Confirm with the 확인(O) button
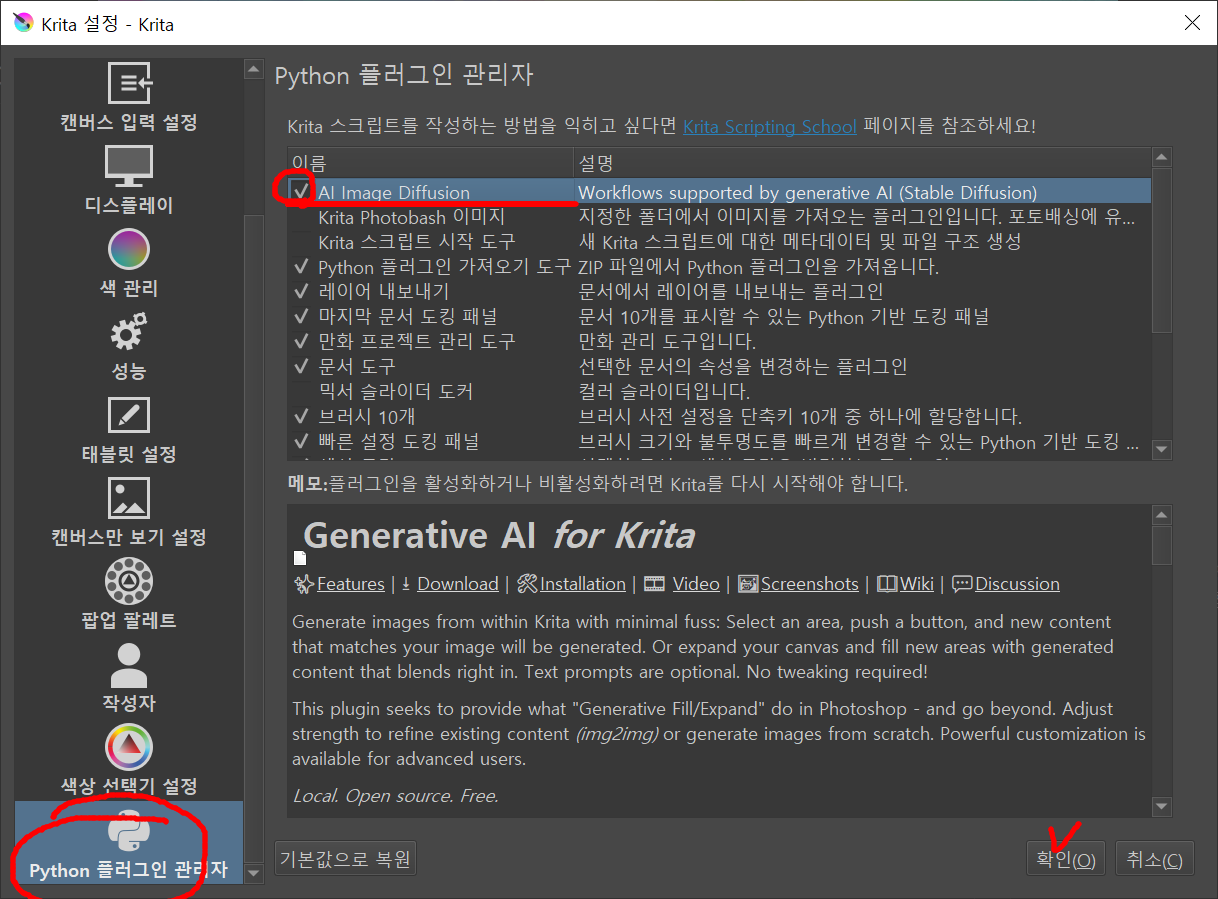 [1066, 859]
